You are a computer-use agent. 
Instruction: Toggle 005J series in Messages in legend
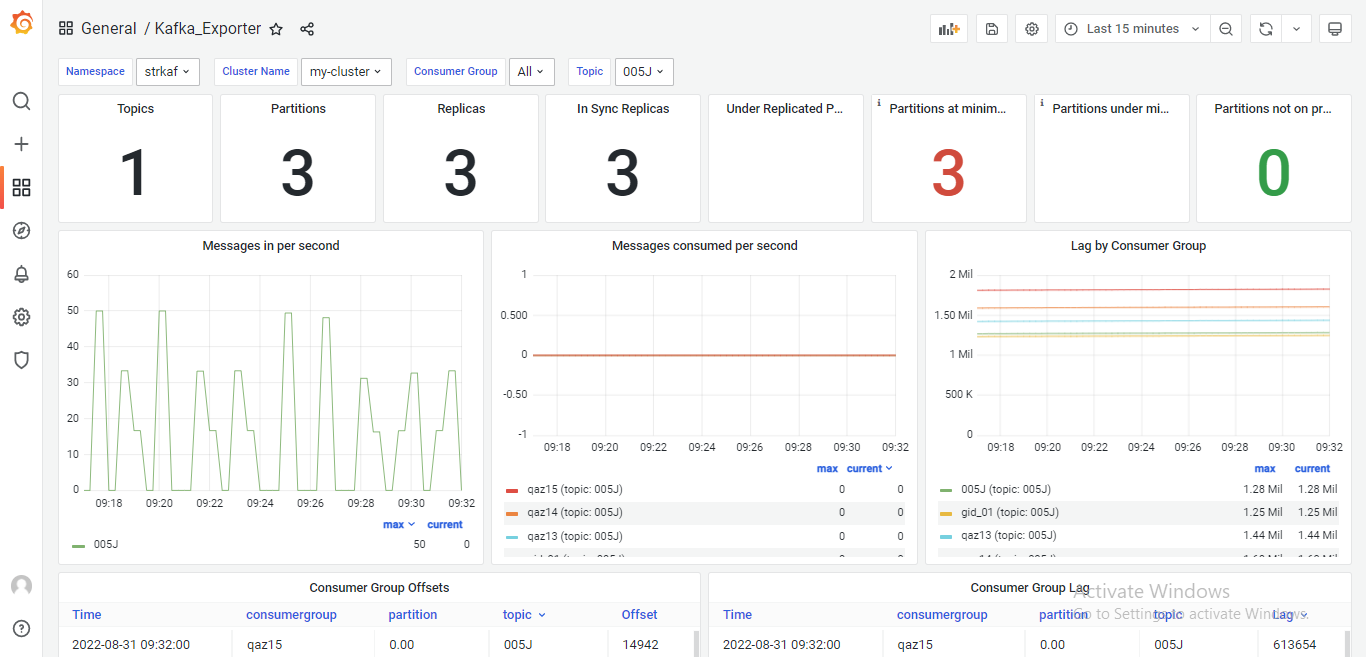pos(106,545)
